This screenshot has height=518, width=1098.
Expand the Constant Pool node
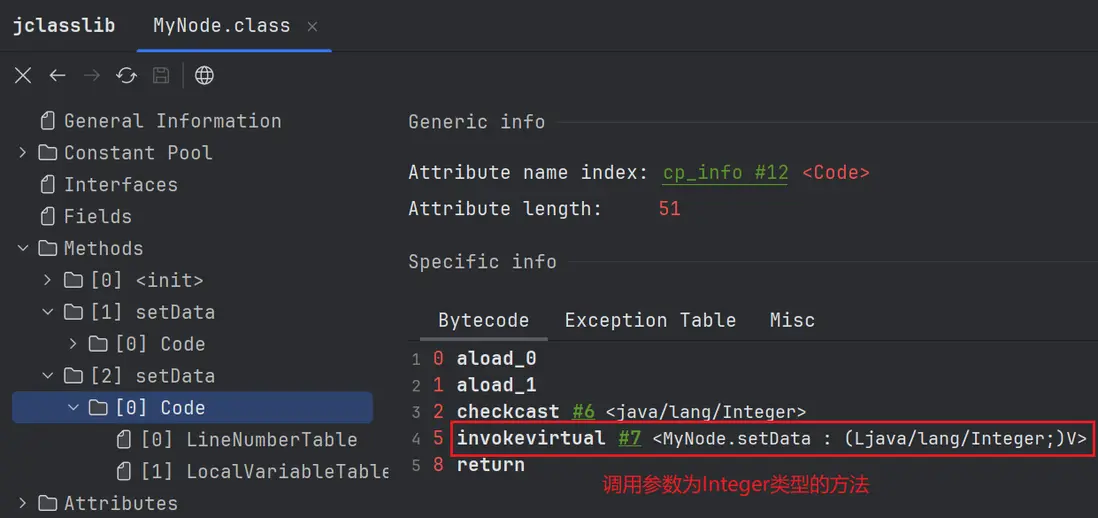click(x=23, y=153)
